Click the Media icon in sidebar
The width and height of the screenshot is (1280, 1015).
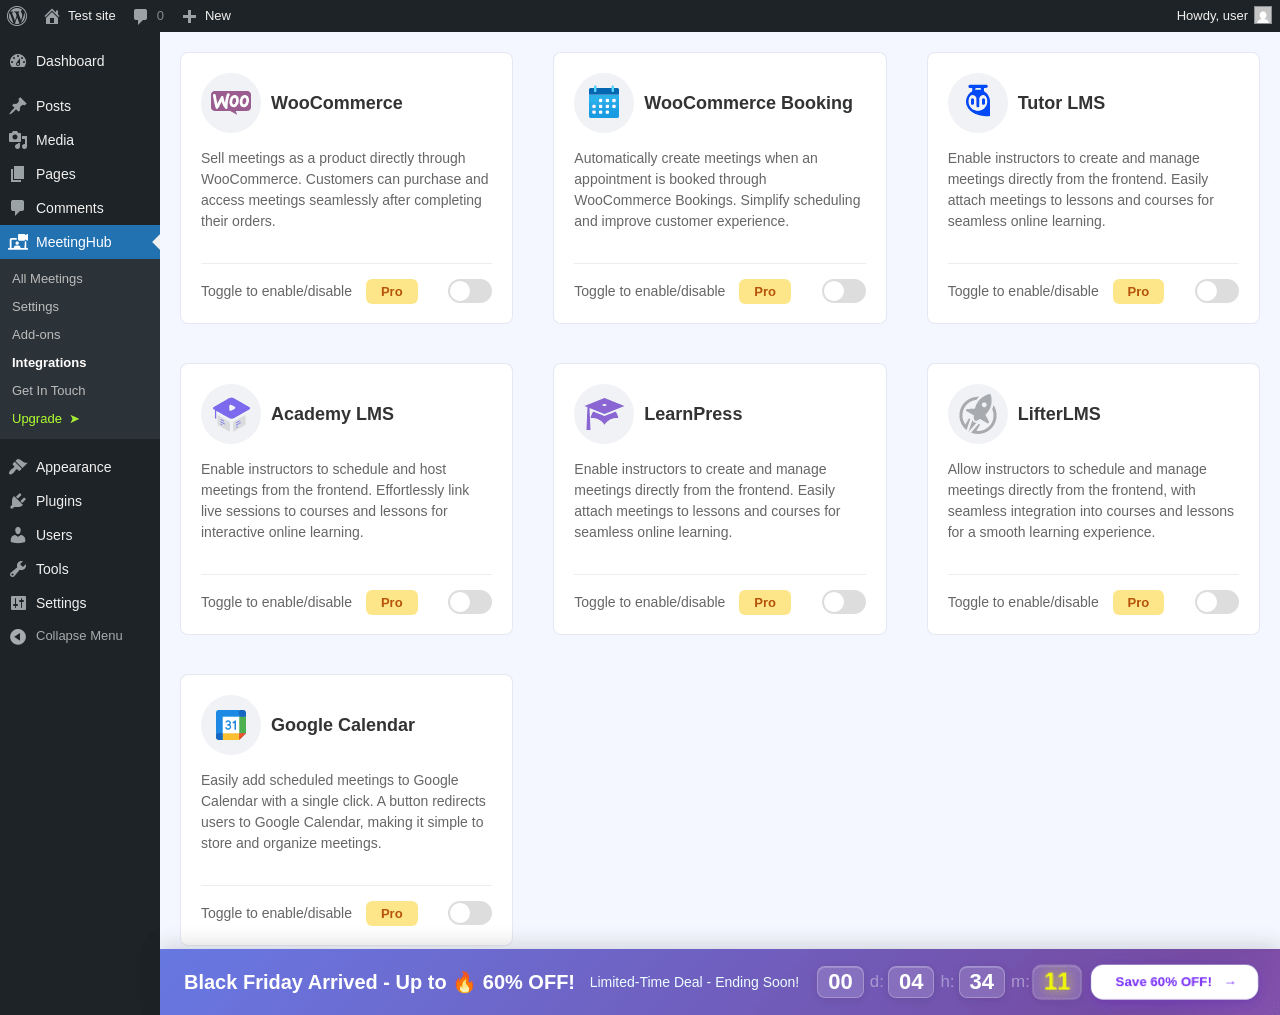coord(18,140)
